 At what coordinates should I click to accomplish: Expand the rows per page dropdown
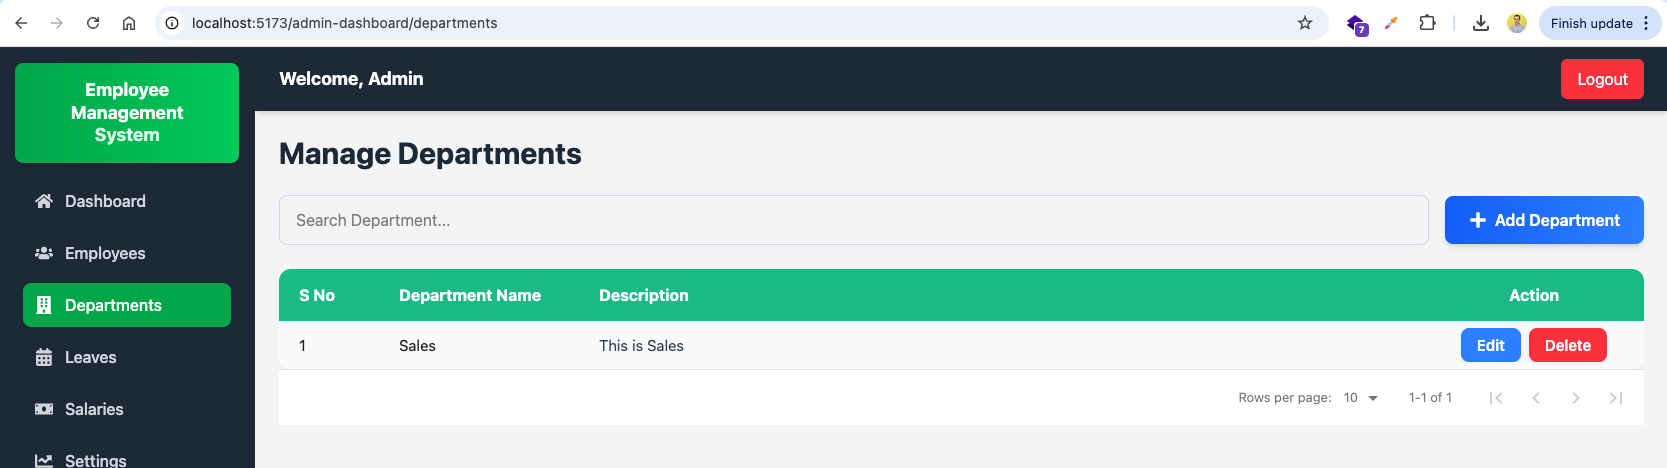coord(1361,398)
